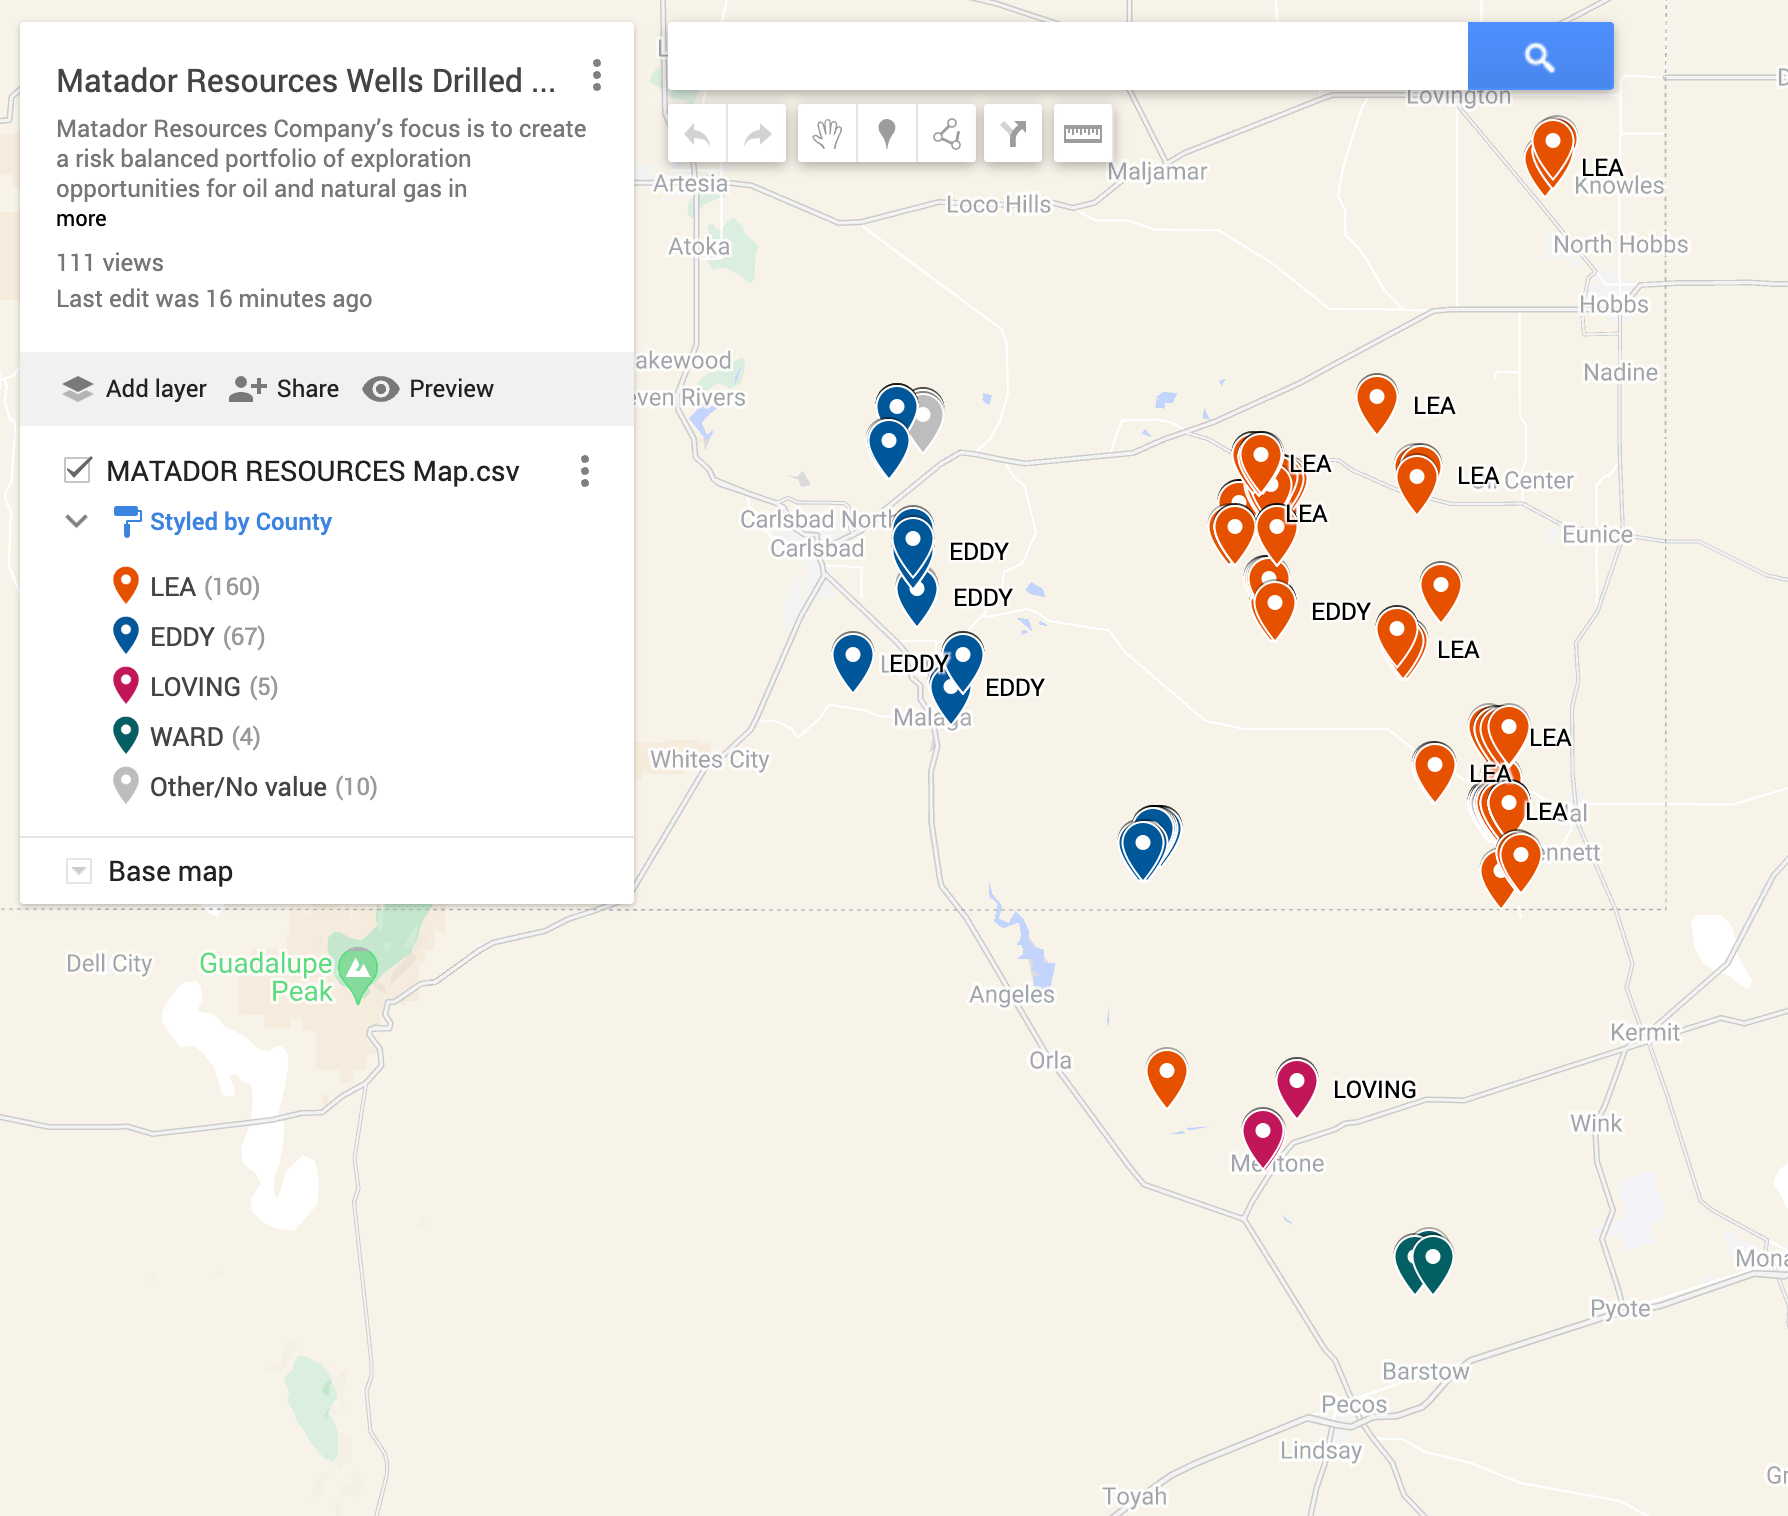Select the Add marker tool
Image resolution: width=1788 pixels, height=1516 pixels.
click(886, 133)
